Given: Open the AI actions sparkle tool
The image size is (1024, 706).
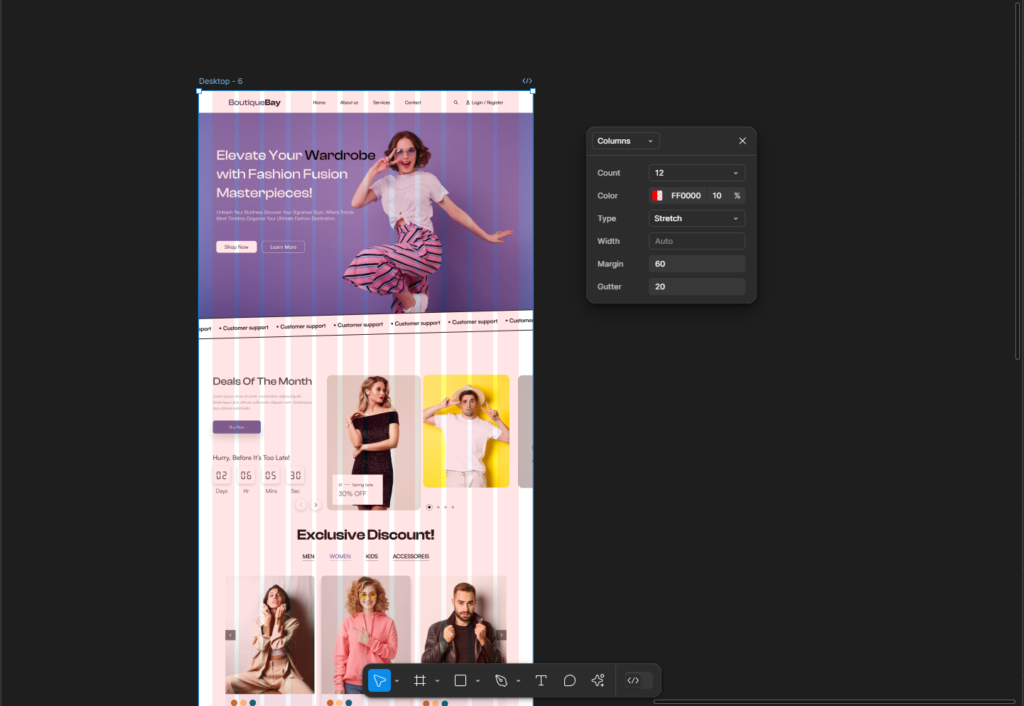Looking at the screenshot, I should click(598, 681).
